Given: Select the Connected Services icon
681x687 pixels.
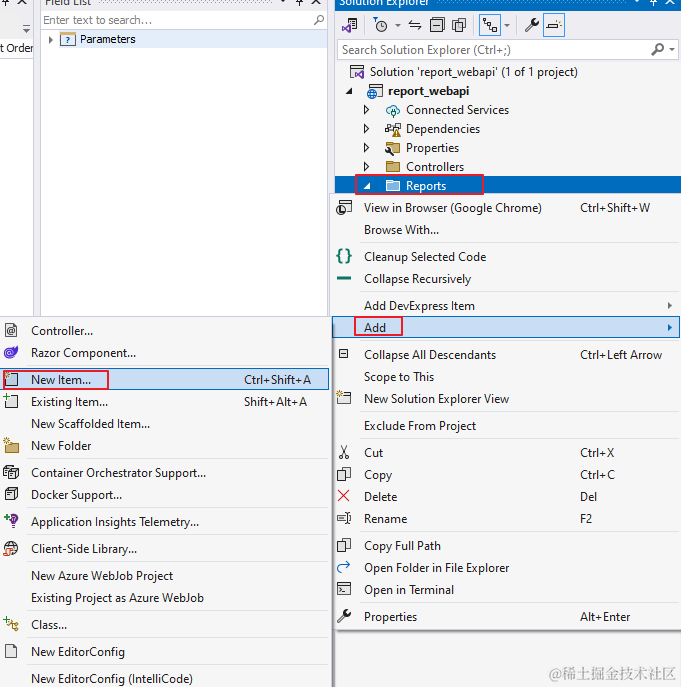Looking at the screenshot, I should [x=393, y=110].
